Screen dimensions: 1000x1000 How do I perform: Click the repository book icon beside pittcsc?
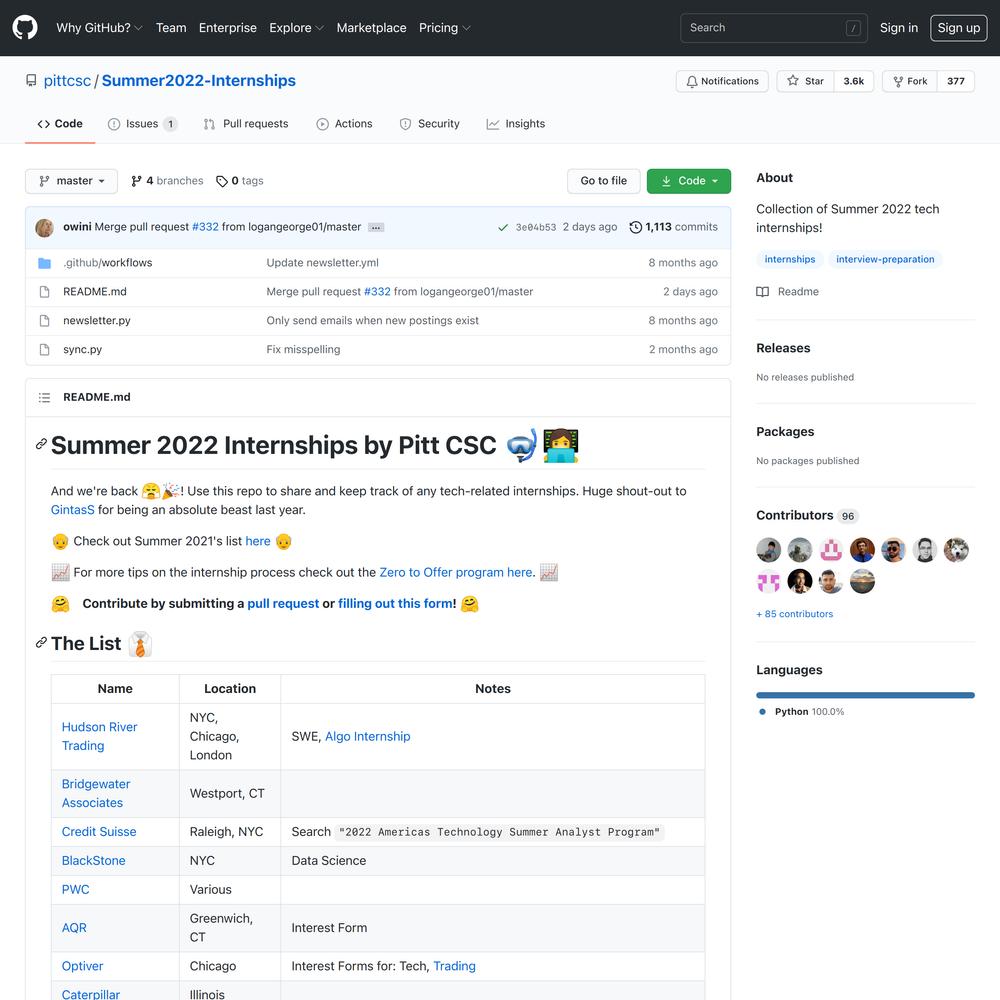[x=31, y=80]
